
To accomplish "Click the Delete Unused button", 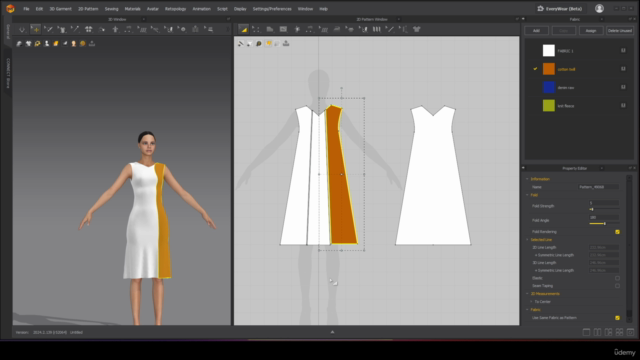I will (620, 31).
